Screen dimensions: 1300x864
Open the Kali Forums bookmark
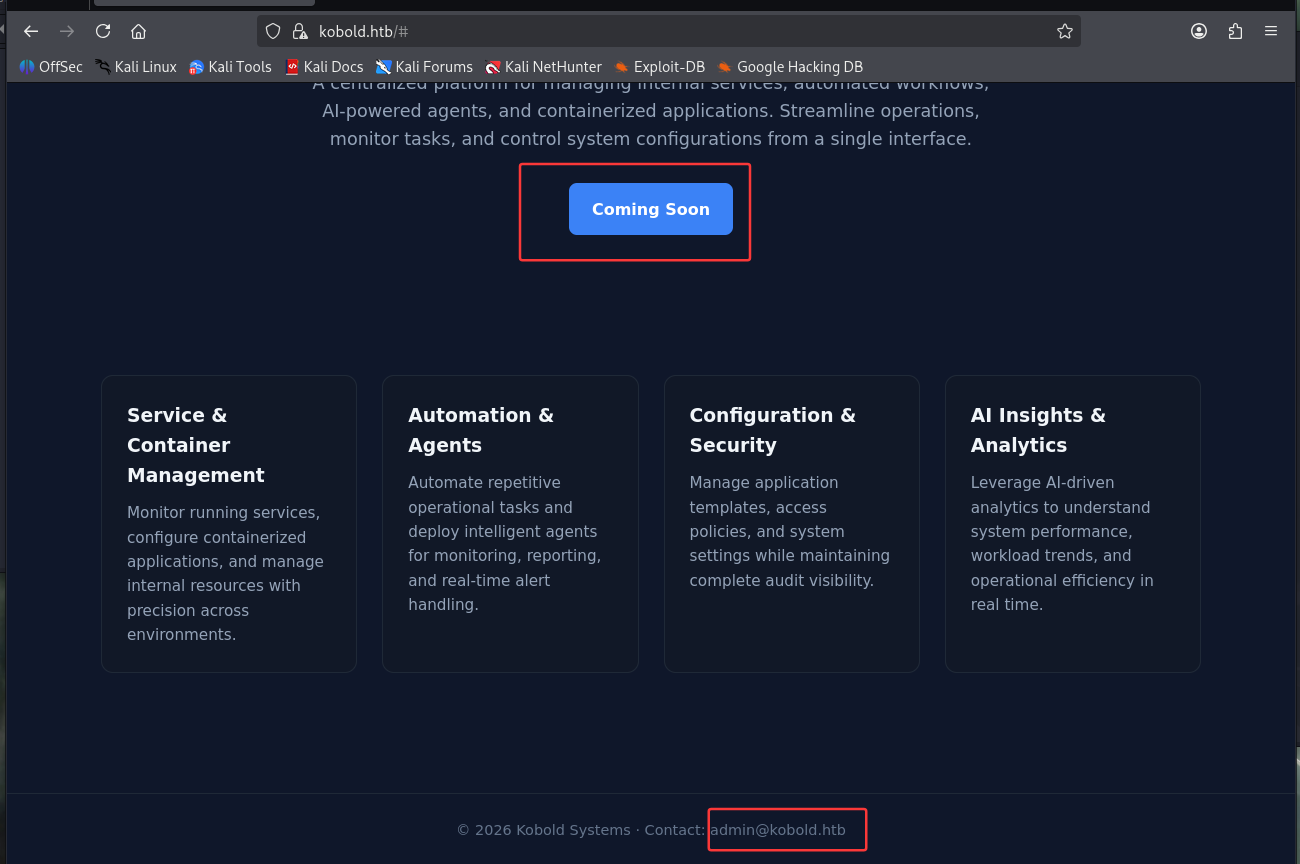coord(424,67)
